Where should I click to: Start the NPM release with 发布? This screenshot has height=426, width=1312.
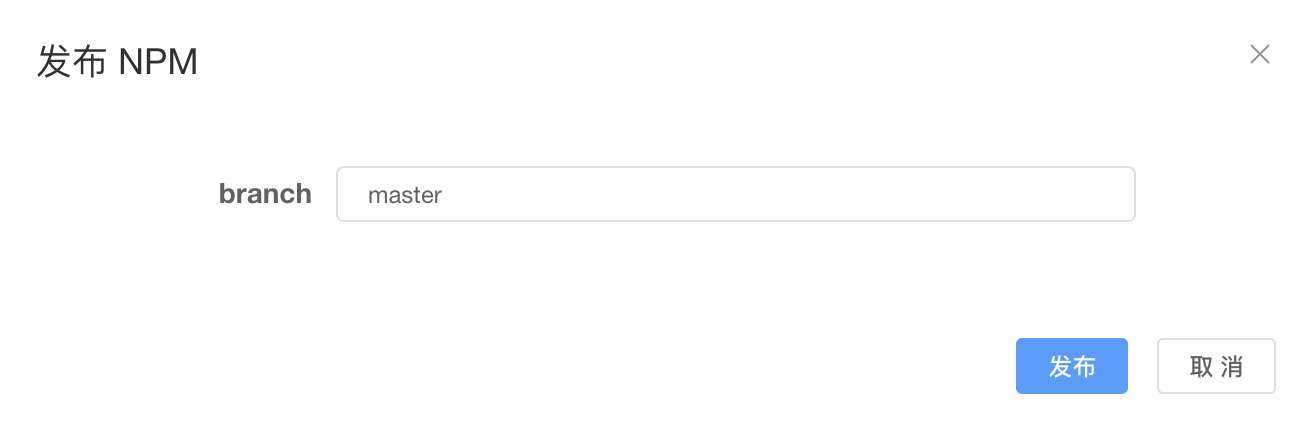[1071, 366]
